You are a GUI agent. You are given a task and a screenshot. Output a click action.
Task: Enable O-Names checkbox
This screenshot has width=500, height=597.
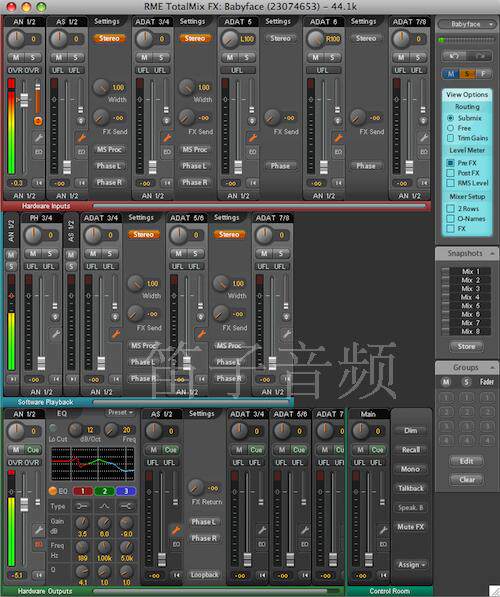(450, 219)
